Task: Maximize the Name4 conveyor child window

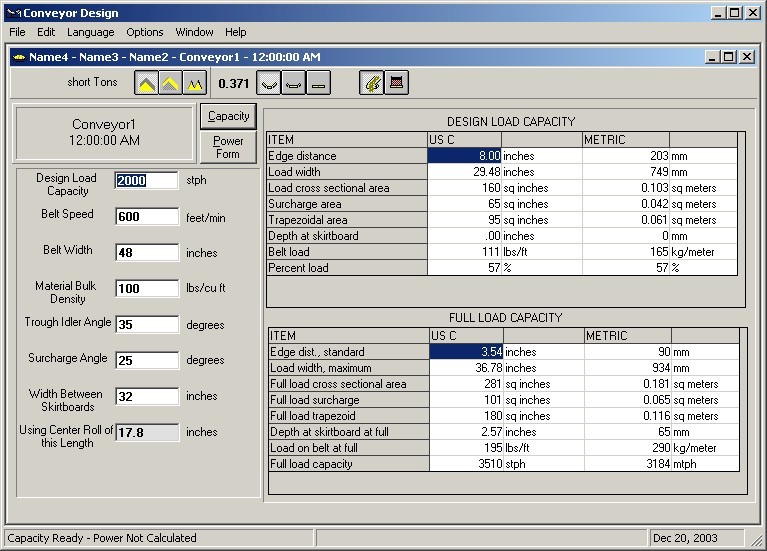Action: (x=729, y=57)
